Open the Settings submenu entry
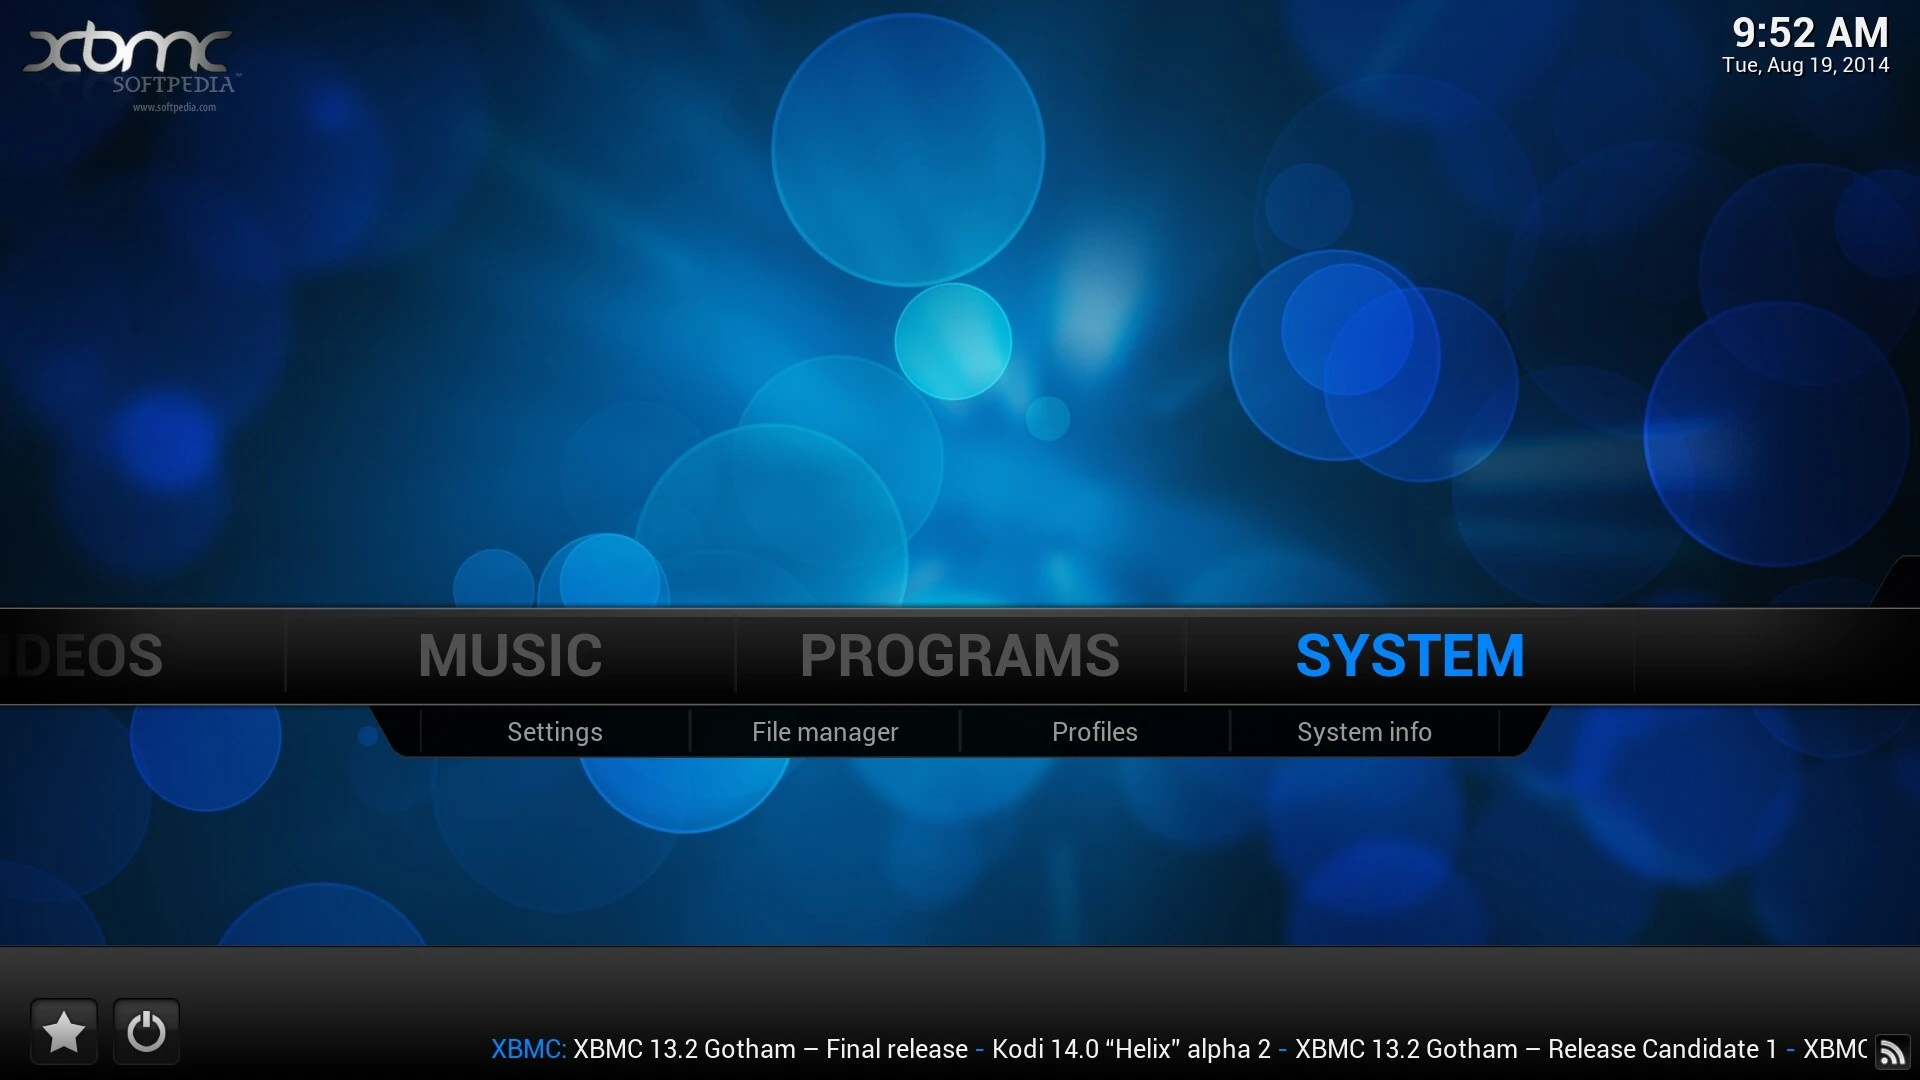The image size is (1920, 1080). (554, 732)
